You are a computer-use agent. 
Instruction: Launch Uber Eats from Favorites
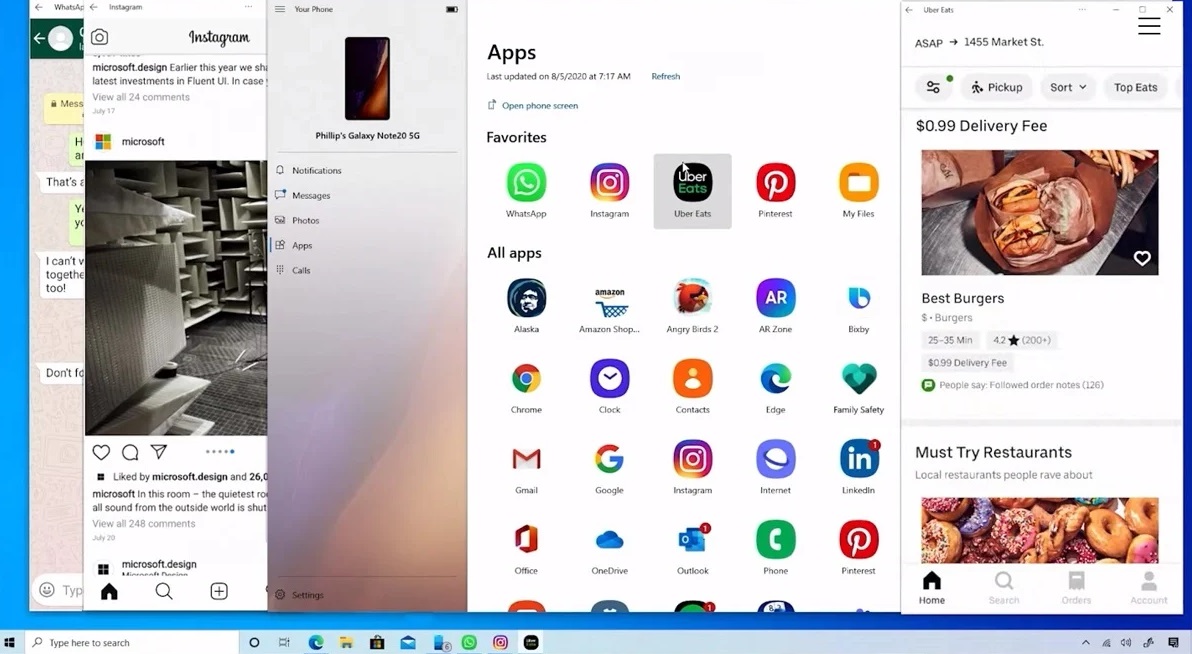(x=693, y=183)
